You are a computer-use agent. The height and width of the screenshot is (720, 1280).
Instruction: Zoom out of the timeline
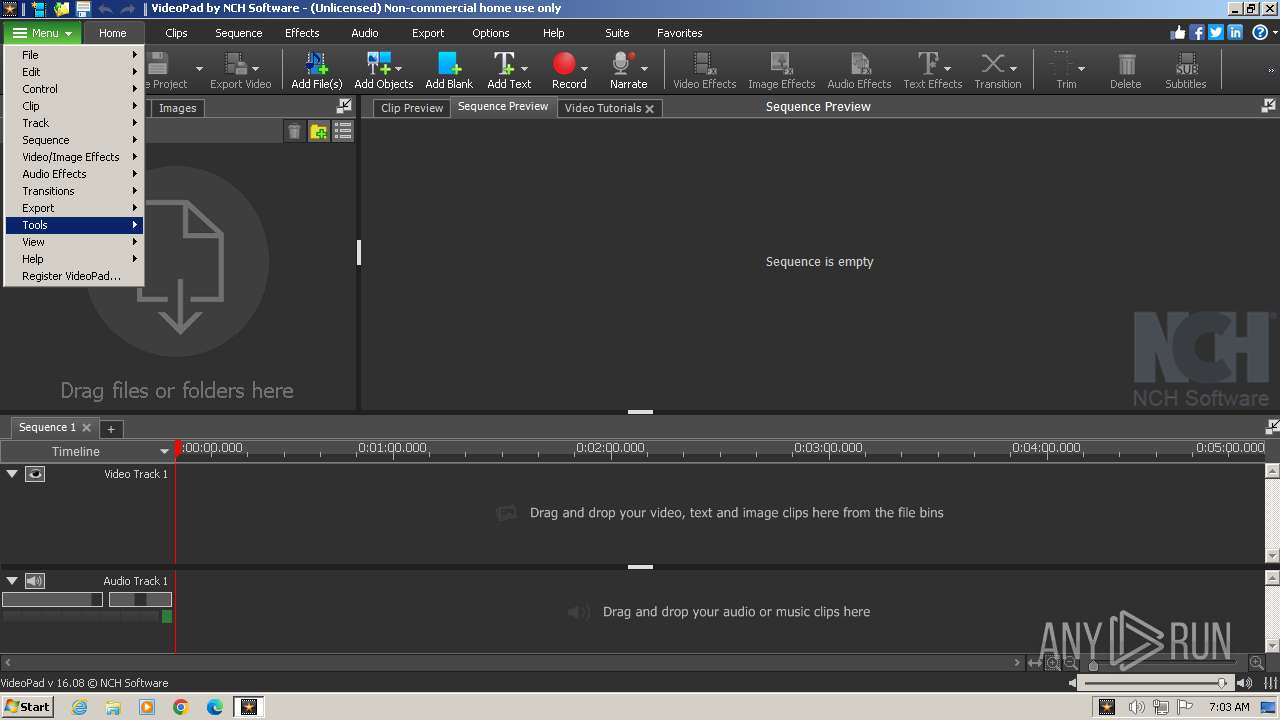coord(1071,663)
